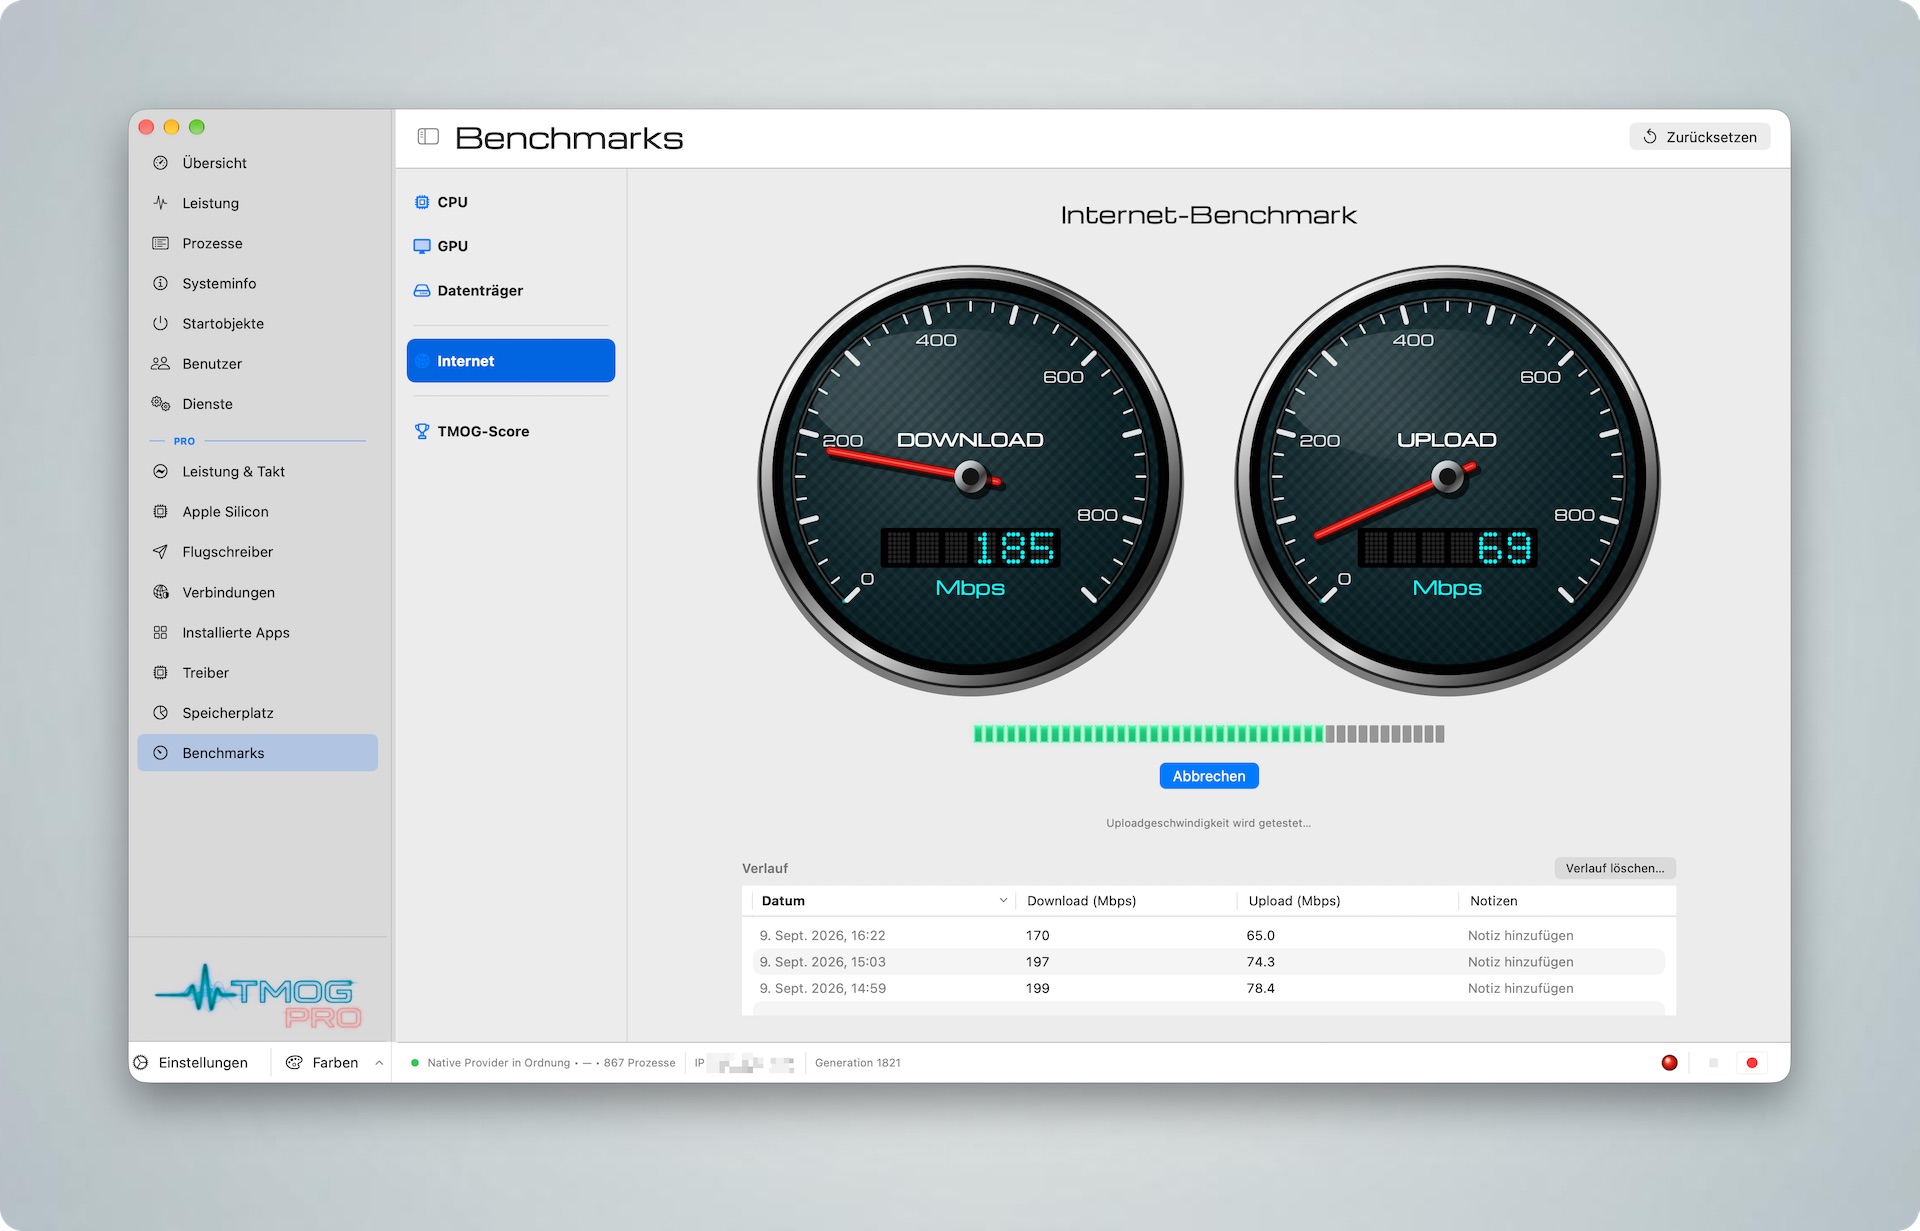Viewport: 1920px width, 1231px height.
Task: Open Flugschreiber section
Action: (257, 551)
